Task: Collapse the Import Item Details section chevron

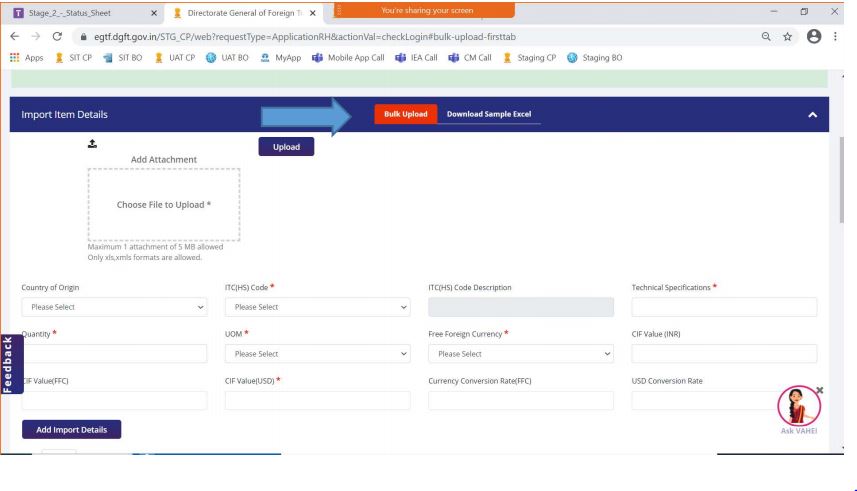Action: 813,115
